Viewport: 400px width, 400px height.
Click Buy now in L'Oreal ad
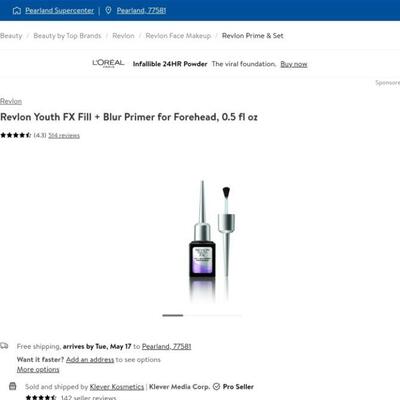click(294, 64)
